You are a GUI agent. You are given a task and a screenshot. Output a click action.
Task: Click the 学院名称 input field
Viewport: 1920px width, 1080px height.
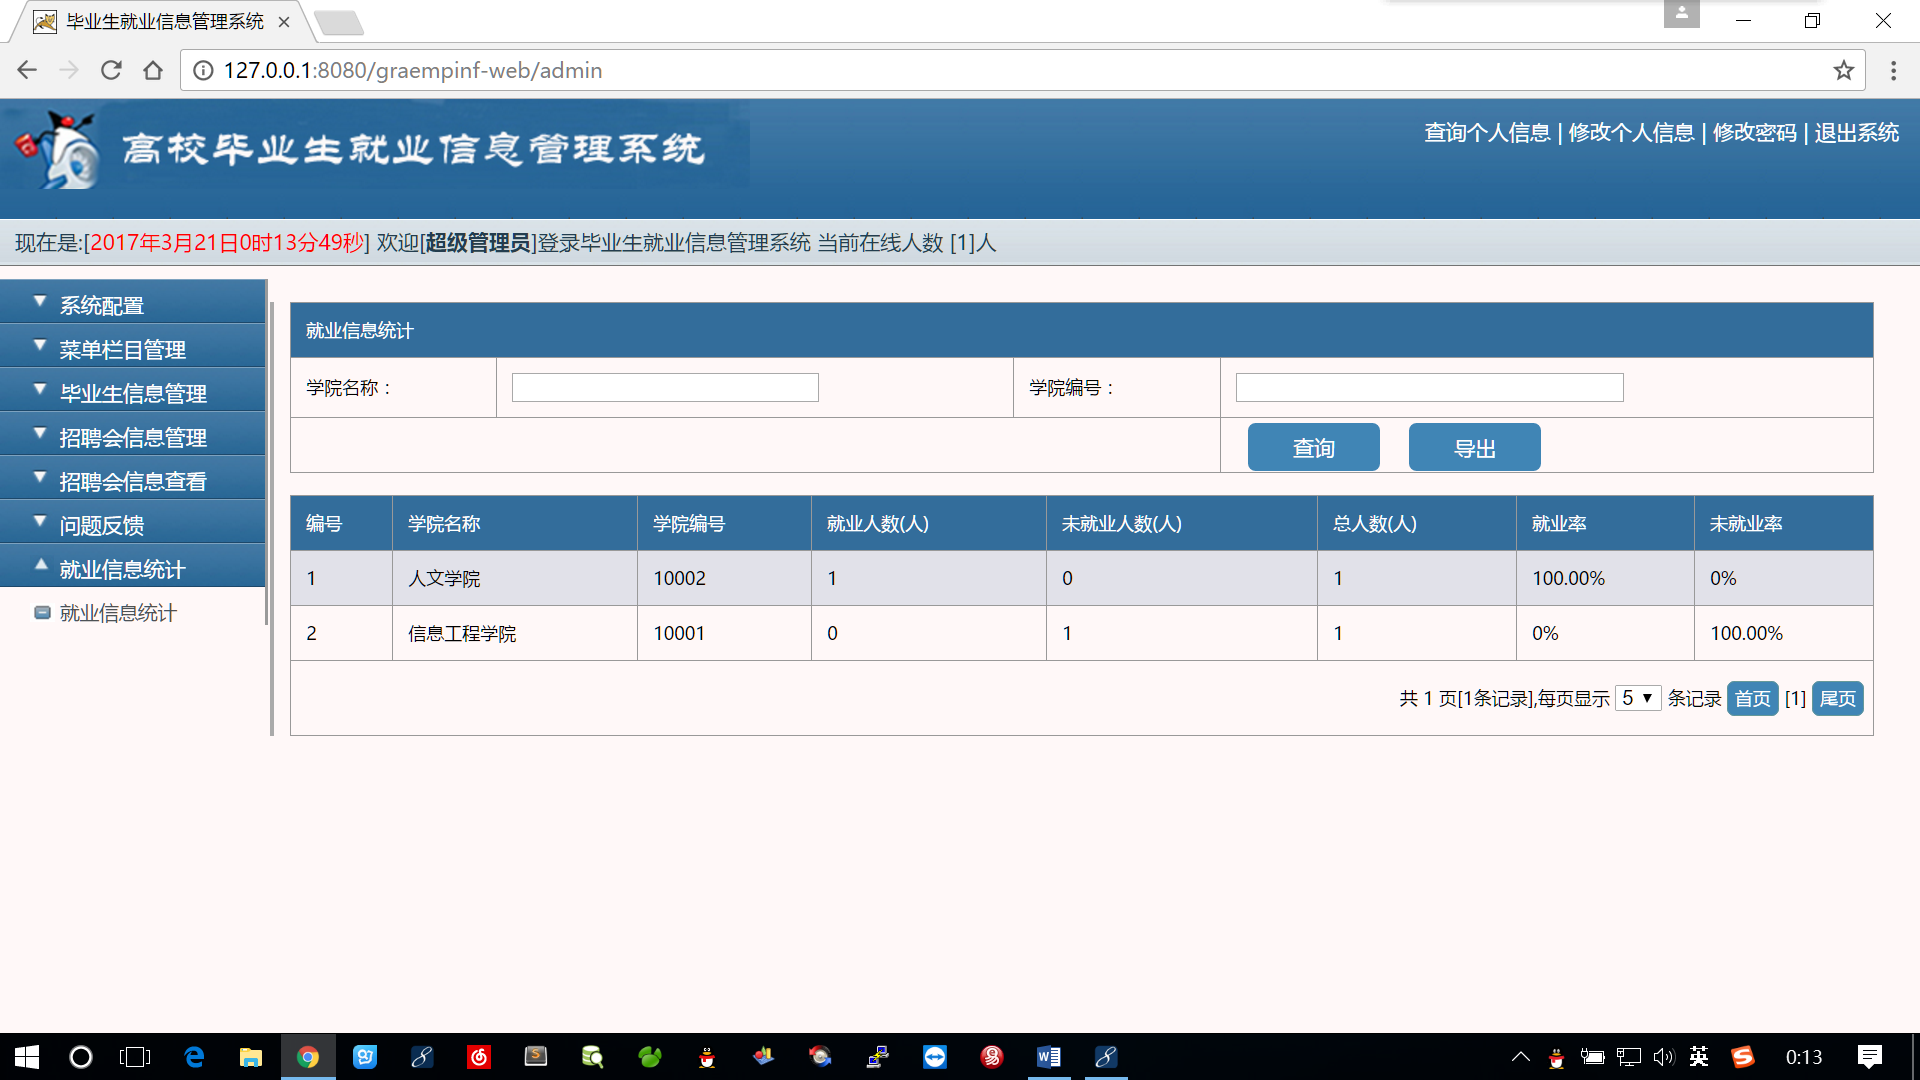click(x=665, y=386)
